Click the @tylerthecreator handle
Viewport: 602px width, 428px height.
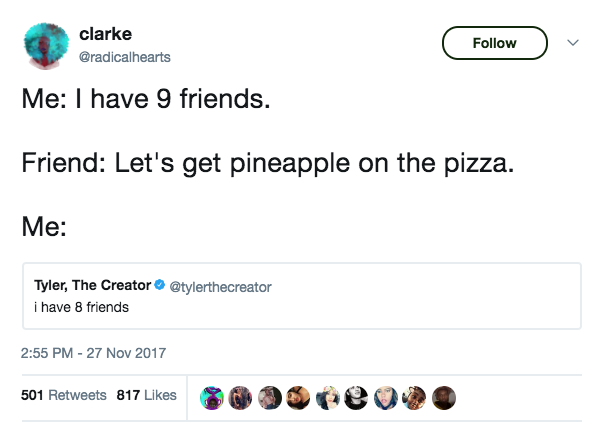pyautogui.click(x=221, y=287)
